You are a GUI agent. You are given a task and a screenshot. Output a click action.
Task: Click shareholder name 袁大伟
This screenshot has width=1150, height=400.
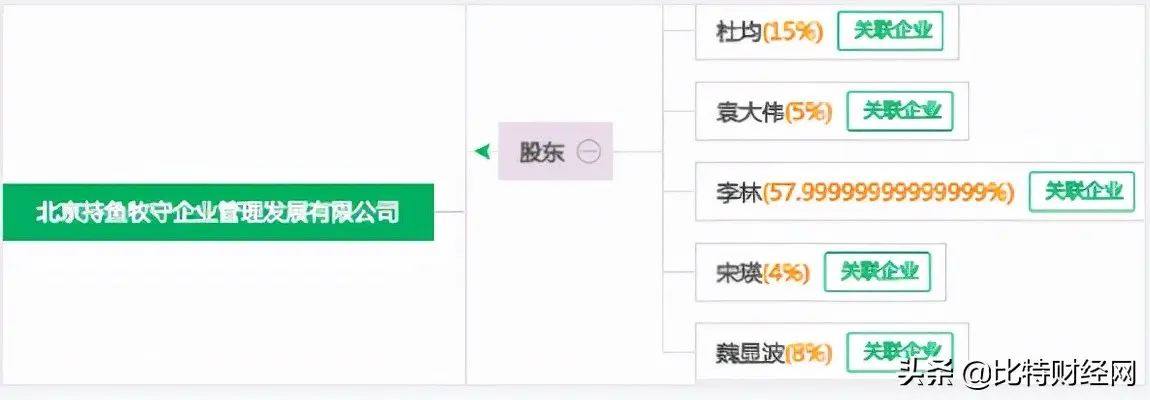pyautogui.click(x=750, y=113)
